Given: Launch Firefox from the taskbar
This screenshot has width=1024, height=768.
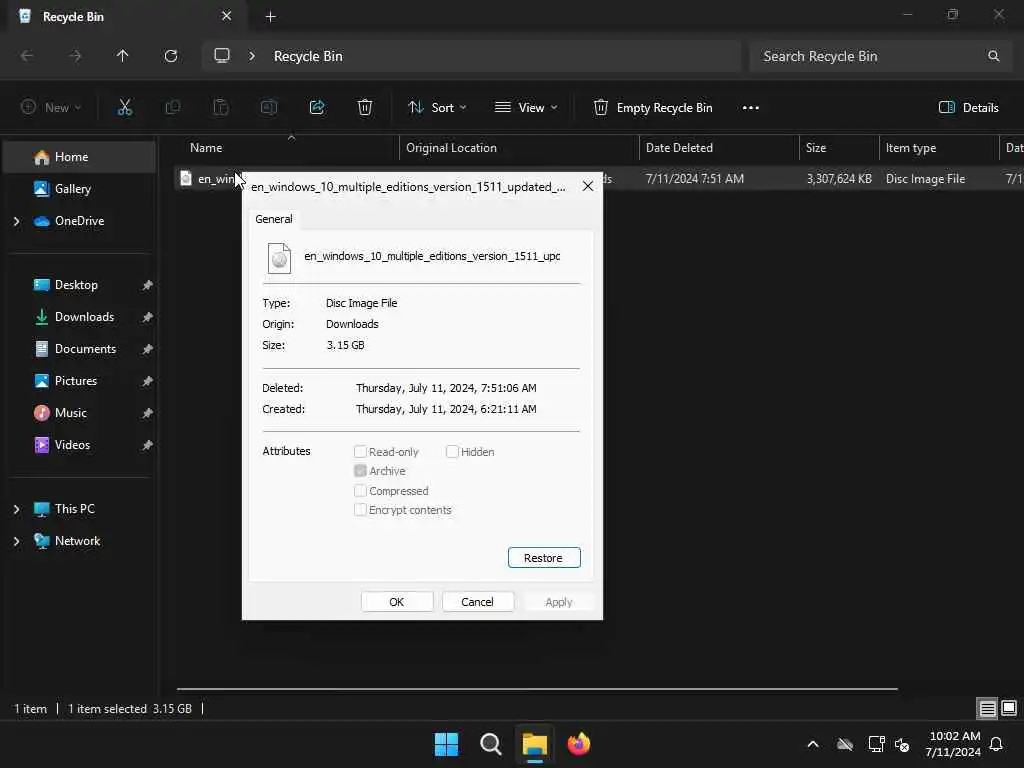Looking at the screenshot, I should tap(579, 744).
